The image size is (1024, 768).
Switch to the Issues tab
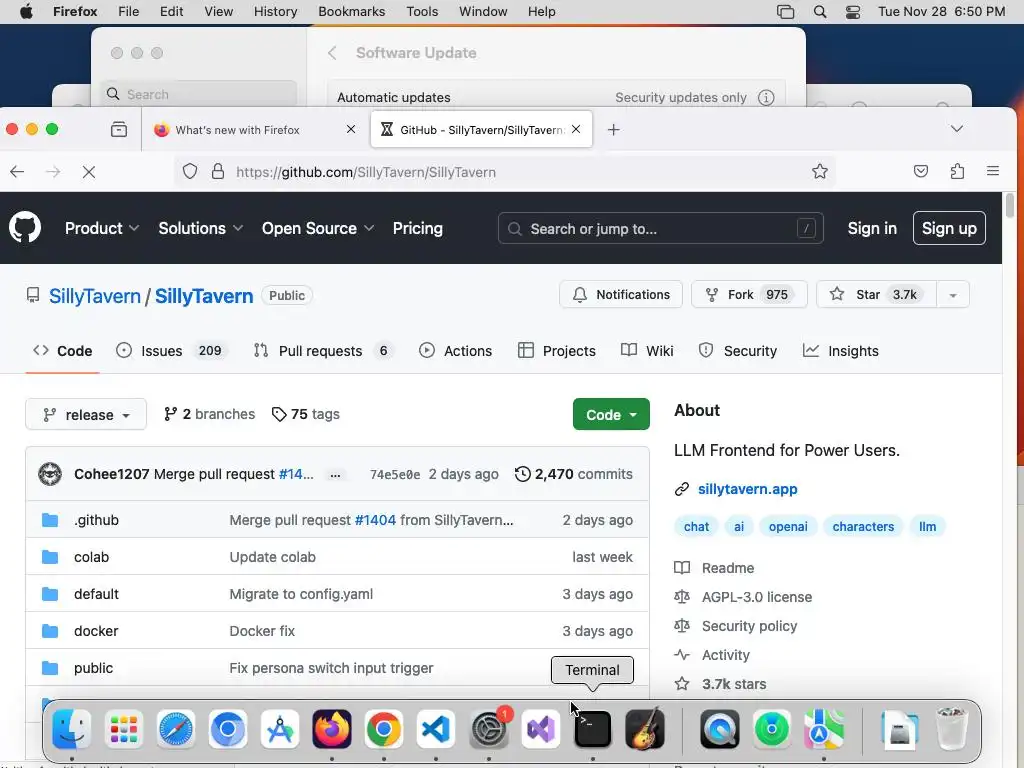tap(172, 351)
